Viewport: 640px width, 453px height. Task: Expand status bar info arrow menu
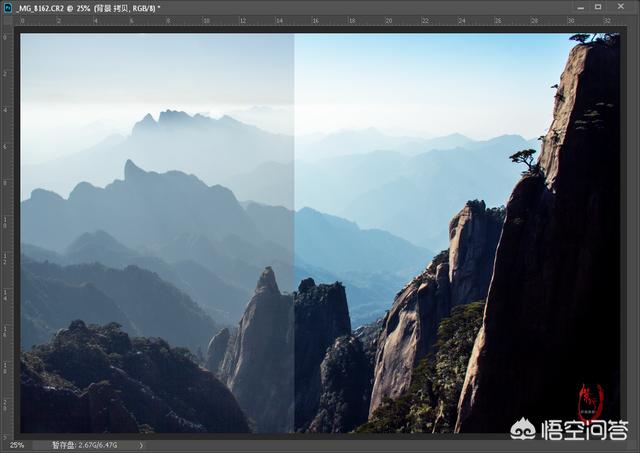click(141, 445)
